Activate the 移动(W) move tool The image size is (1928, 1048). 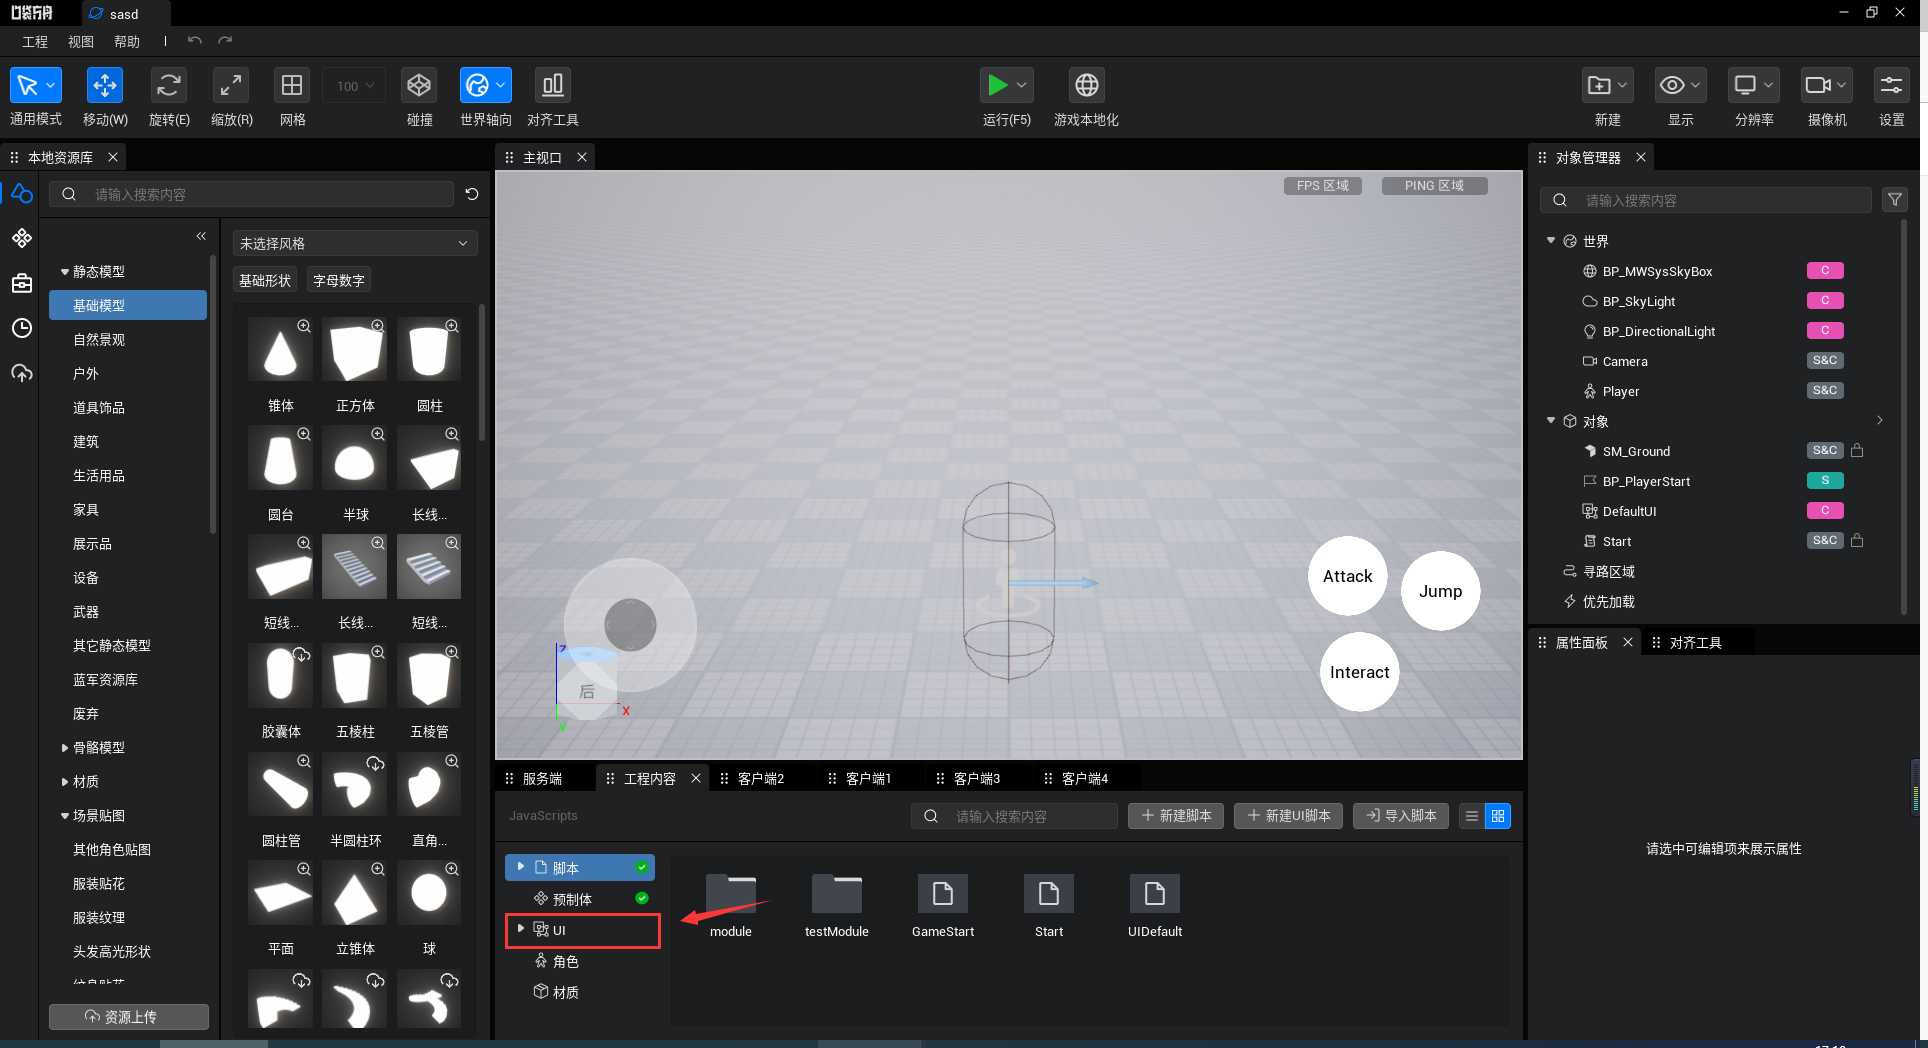[x=104, y=86]
